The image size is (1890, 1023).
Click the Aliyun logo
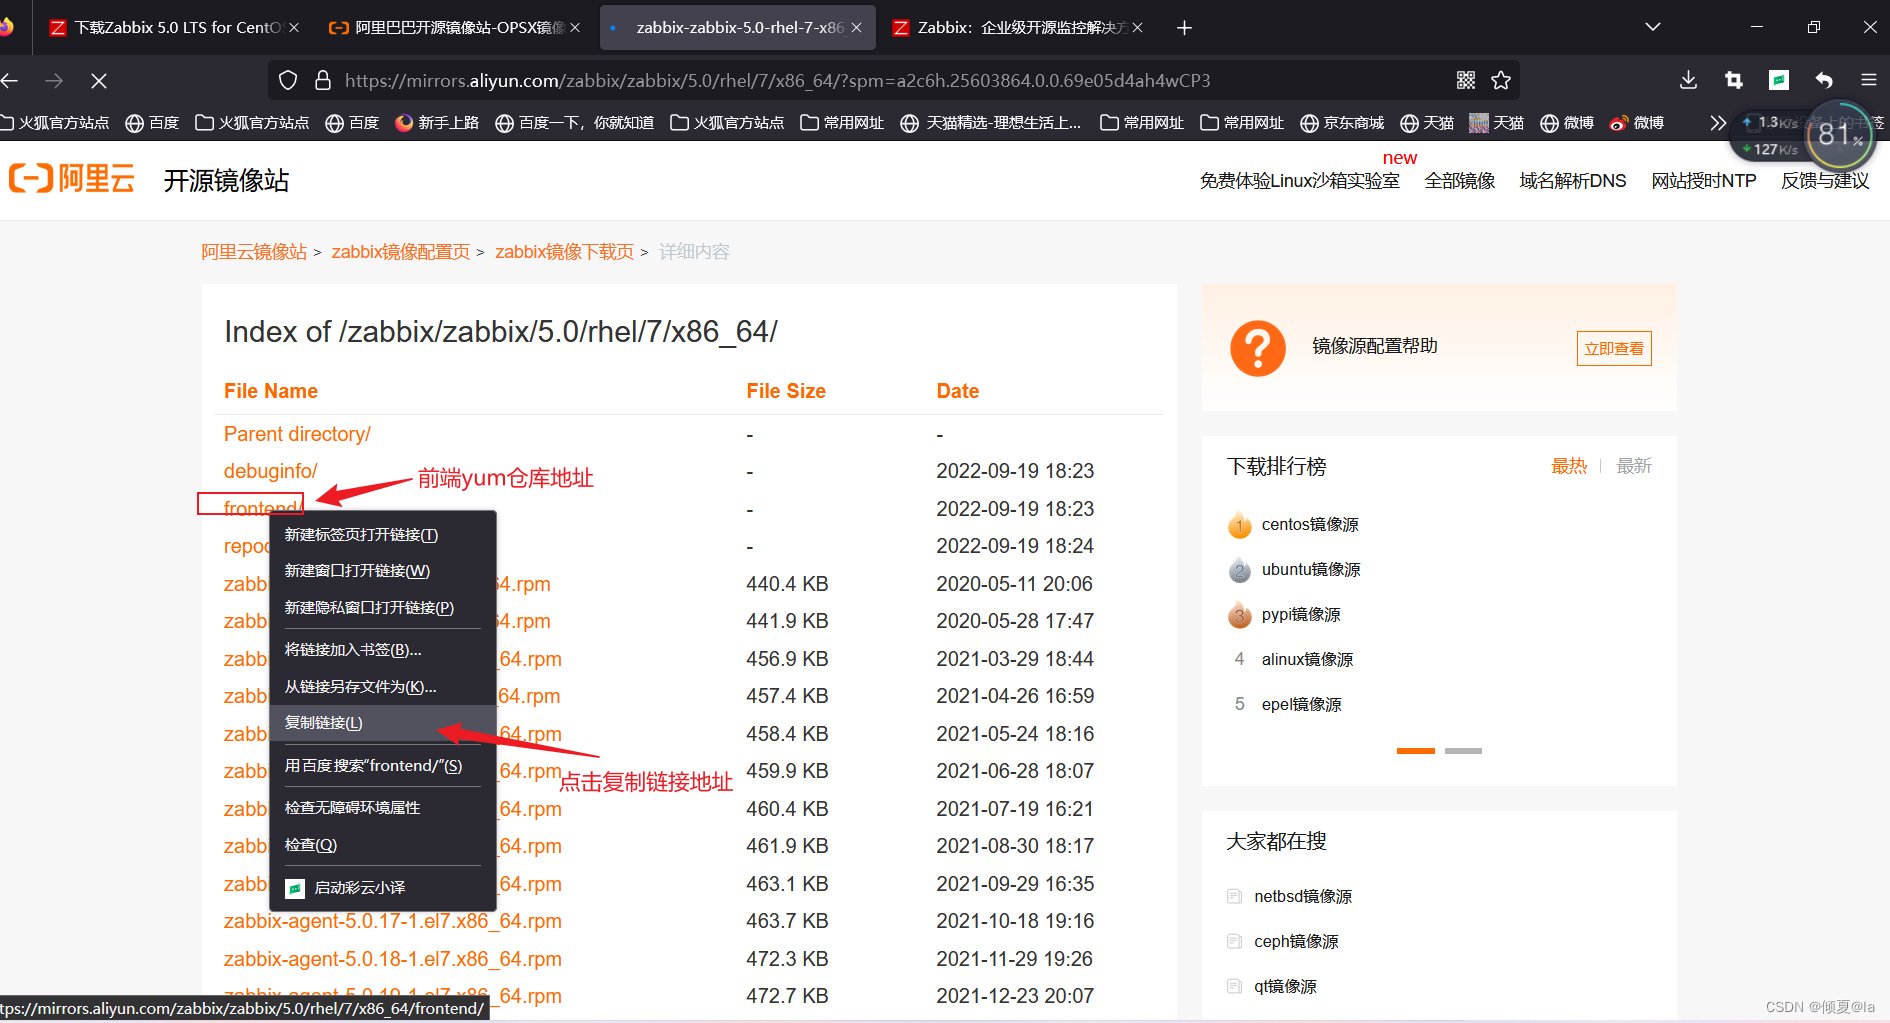click(x=72, y=179)
